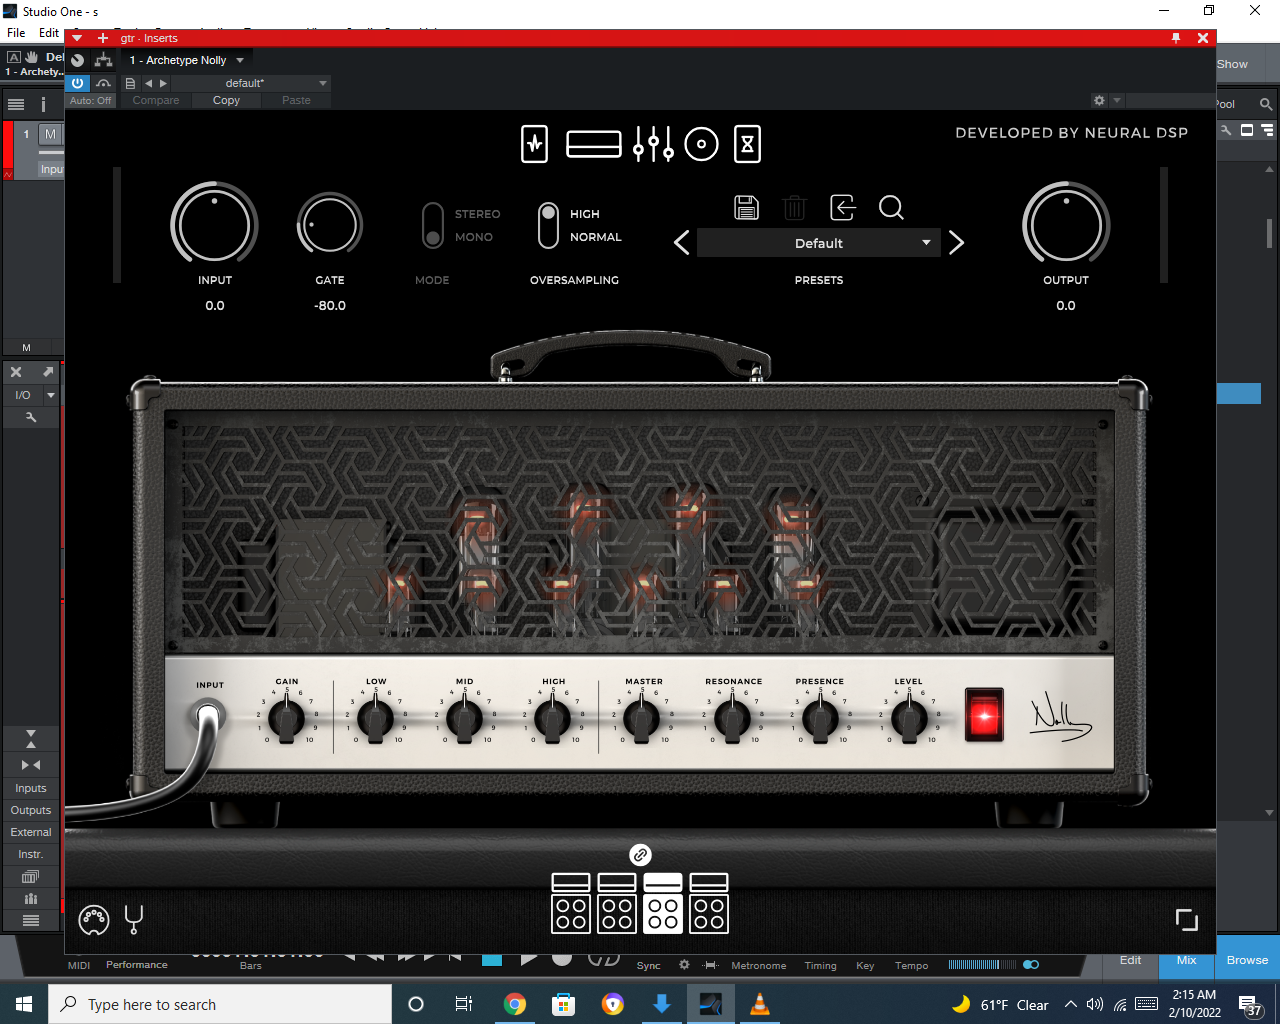Open Google Chrome from the taskbar

[515, 1004]
